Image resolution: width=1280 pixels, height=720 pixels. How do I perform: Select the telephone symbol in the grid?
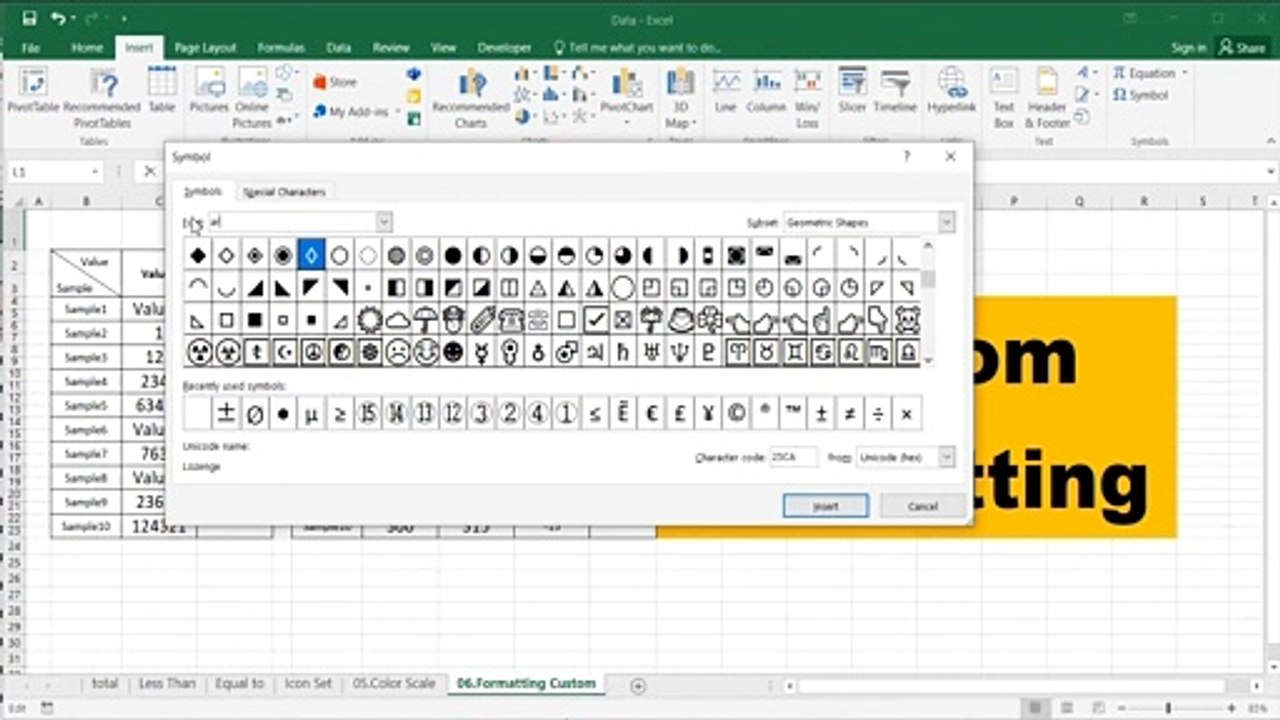click(x=510, y=321)
